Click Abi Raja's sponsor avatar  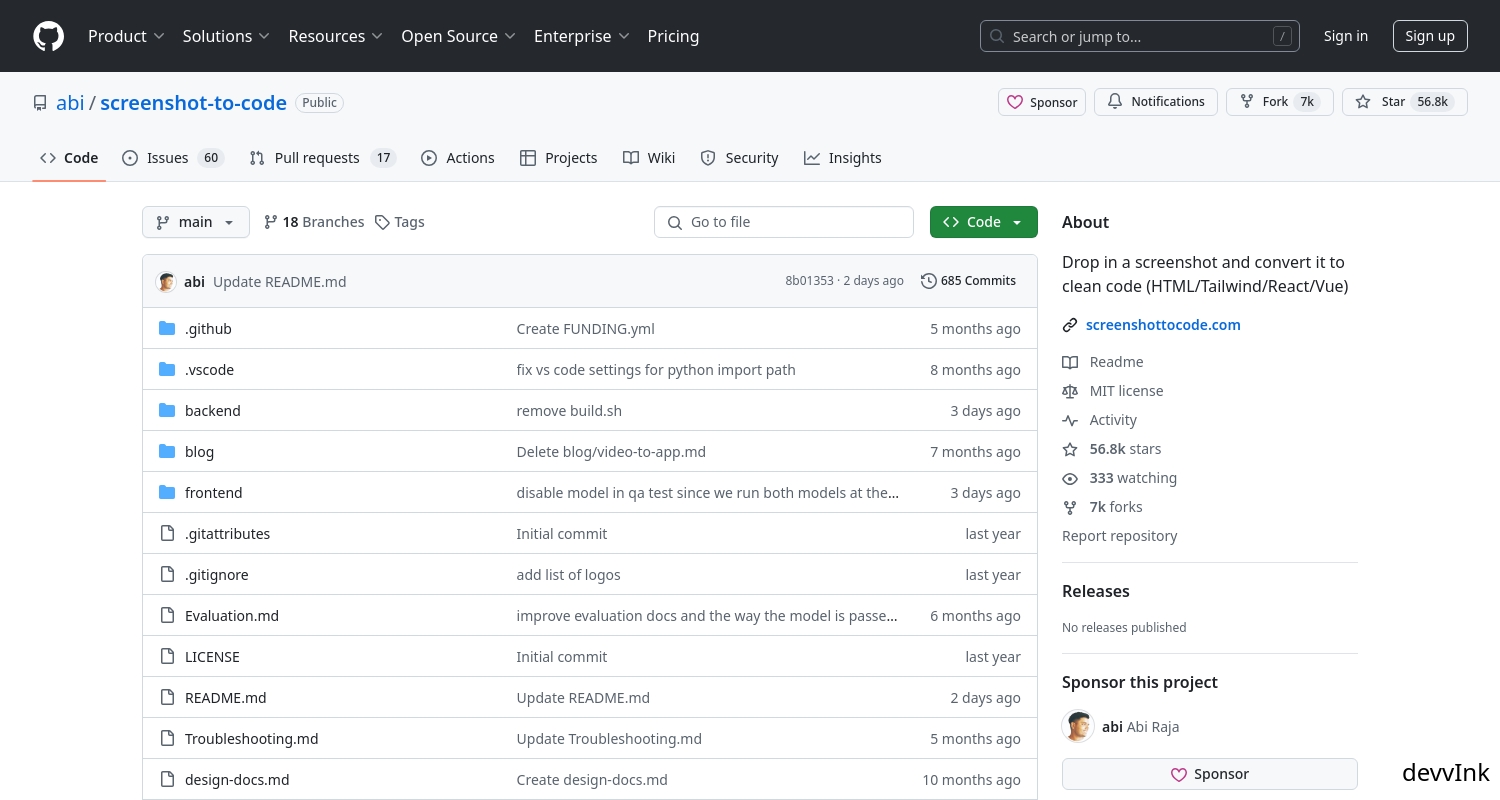(1078, 726)
